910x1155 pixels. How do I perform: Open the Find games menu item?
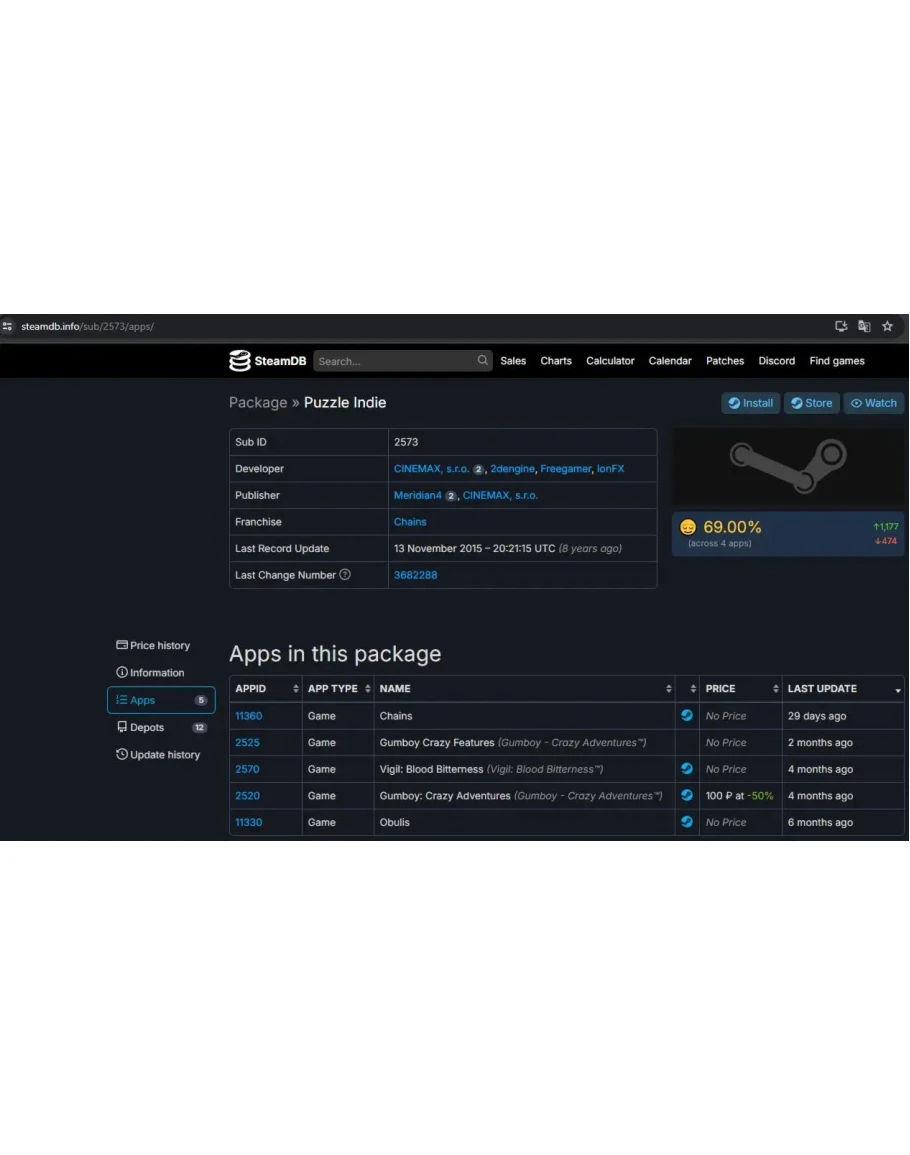tap(837, 361)
